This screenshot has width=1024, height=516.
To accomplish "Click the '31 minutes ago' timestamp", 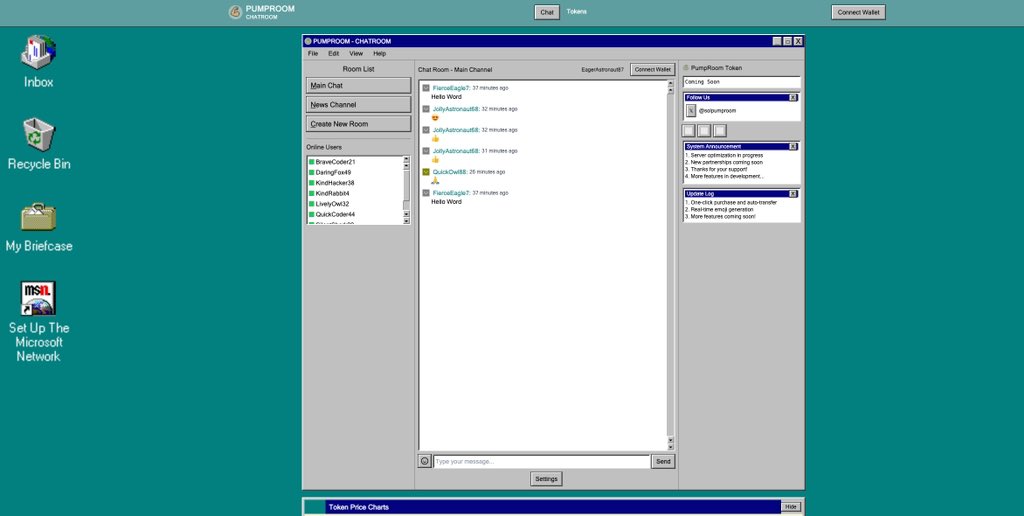I will [x=500, y=151].
